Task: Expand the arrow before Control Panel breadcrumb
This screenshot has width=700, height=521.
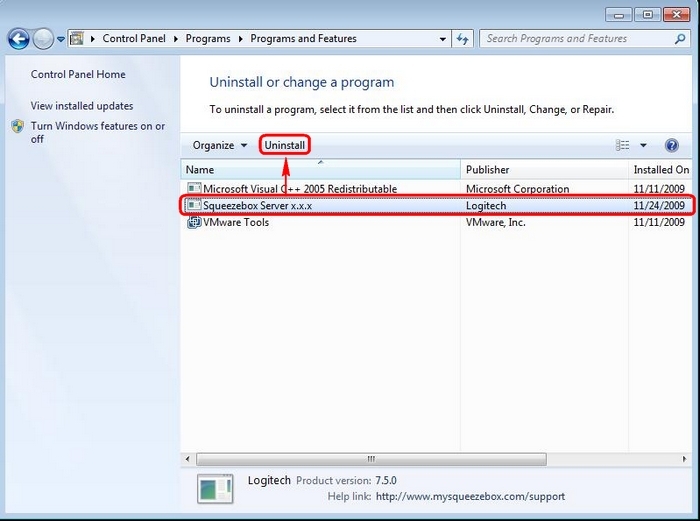Action: click(93, 39)
